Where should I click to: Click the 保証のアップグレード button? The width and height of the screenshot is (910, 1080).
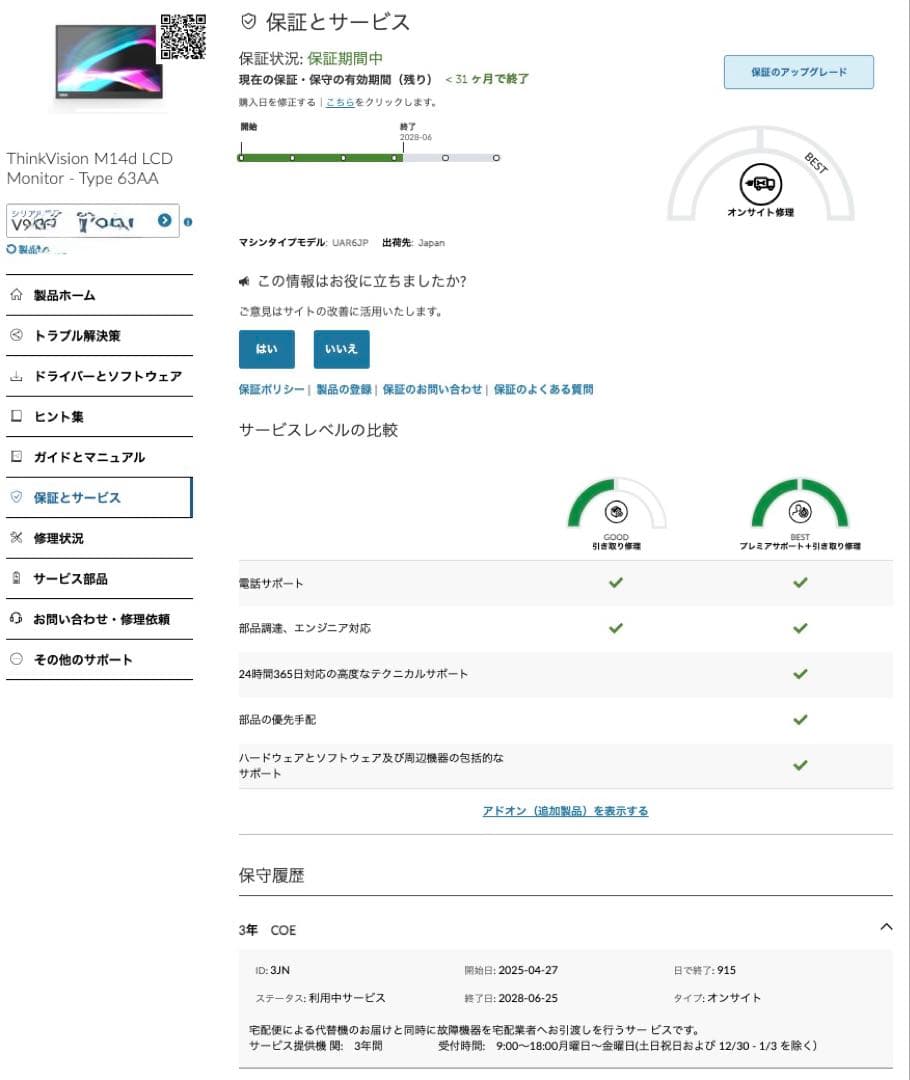798,71
